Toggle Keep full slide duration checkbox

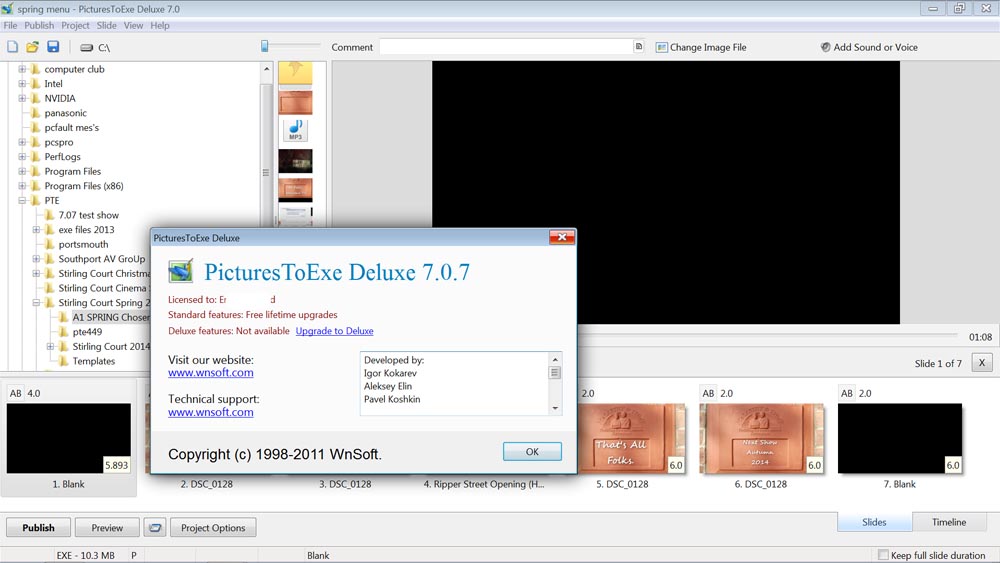point(883,555)
